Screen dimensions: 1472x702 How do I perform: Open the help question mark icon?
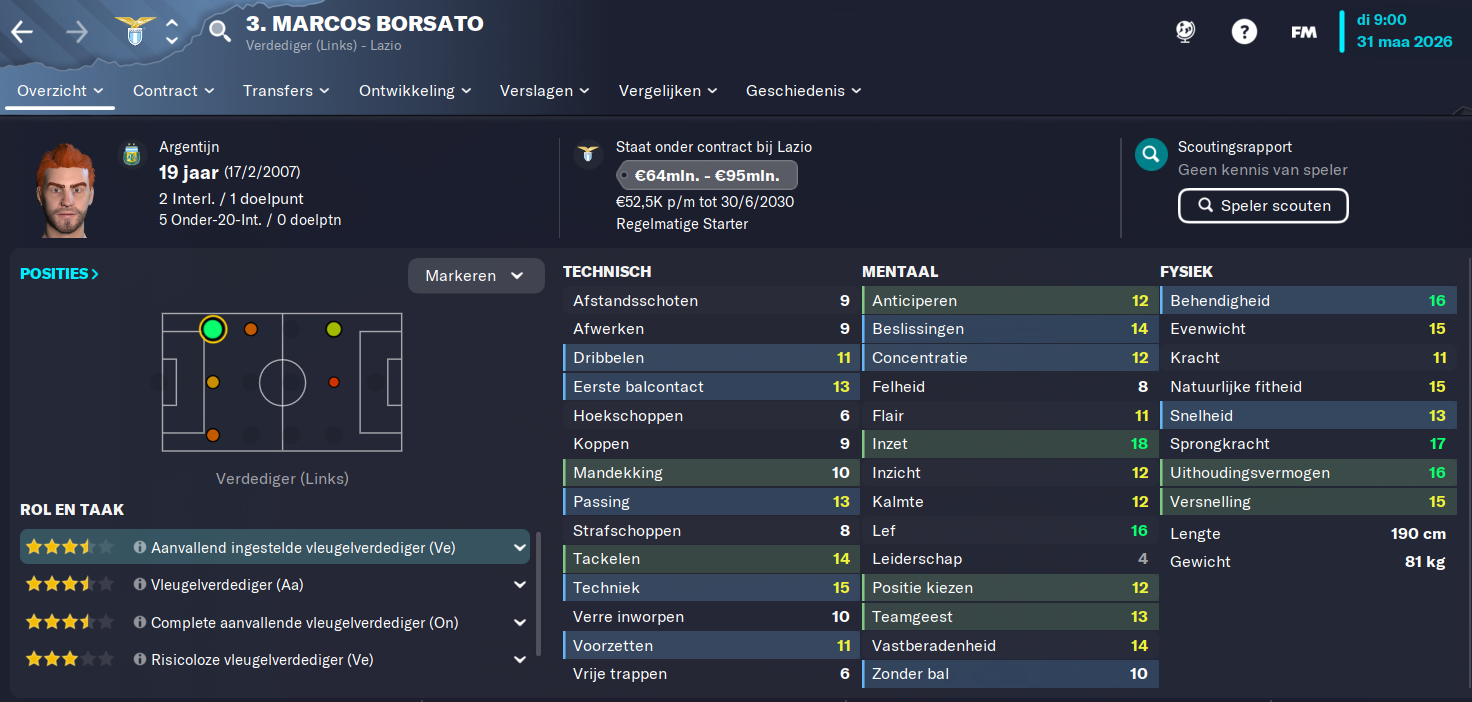(1244, 32)
